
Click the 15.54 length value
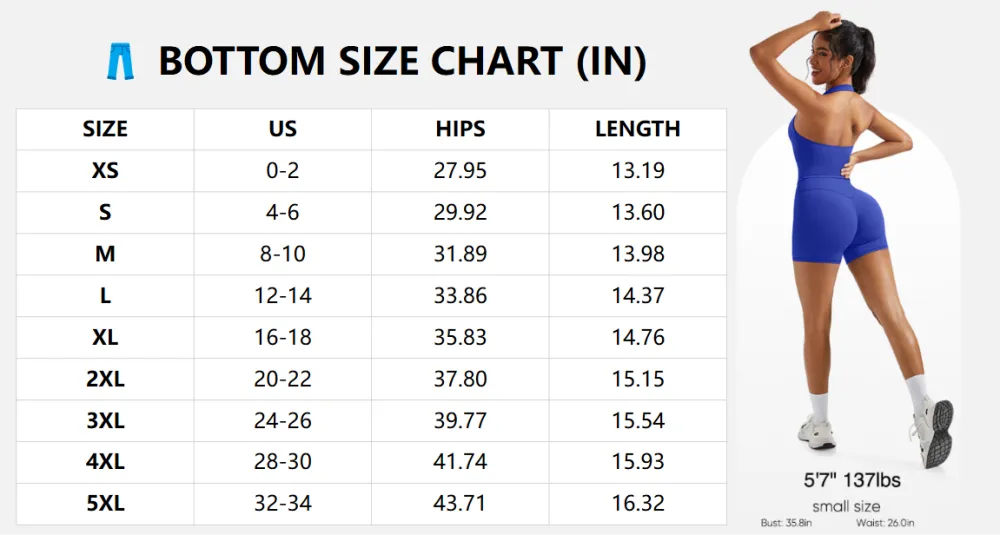(638, 421)
